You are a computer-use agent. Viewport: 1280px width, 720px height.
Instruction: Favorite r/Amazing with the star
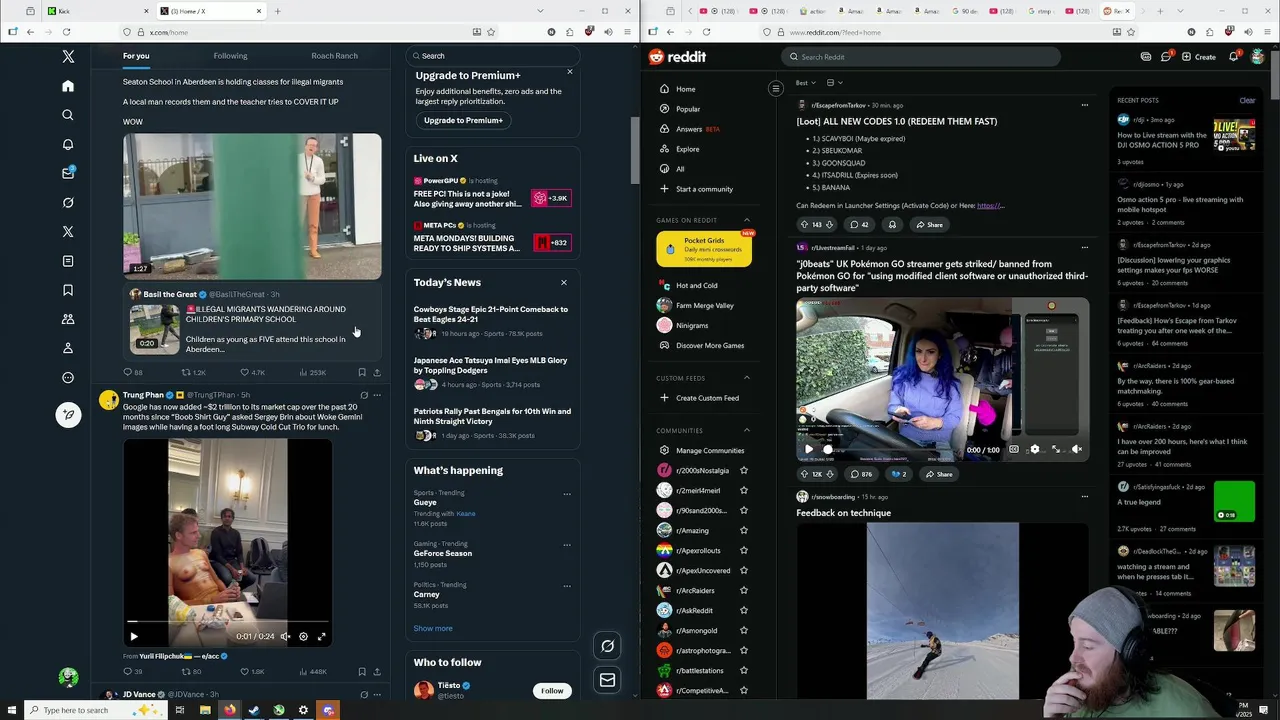pos(743,530)
